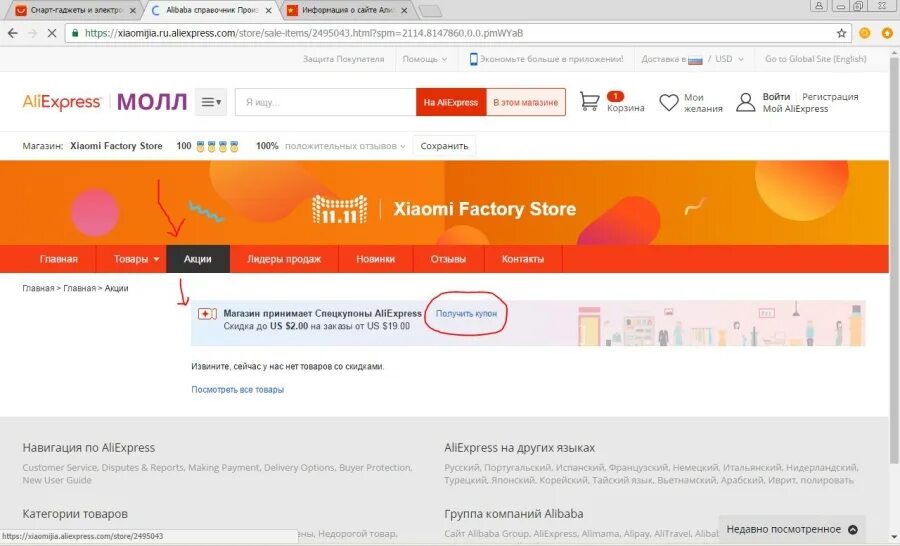Click the Войти sign-in link
Viewport: 900px width, 546px height.
click(x=776, y=96)
